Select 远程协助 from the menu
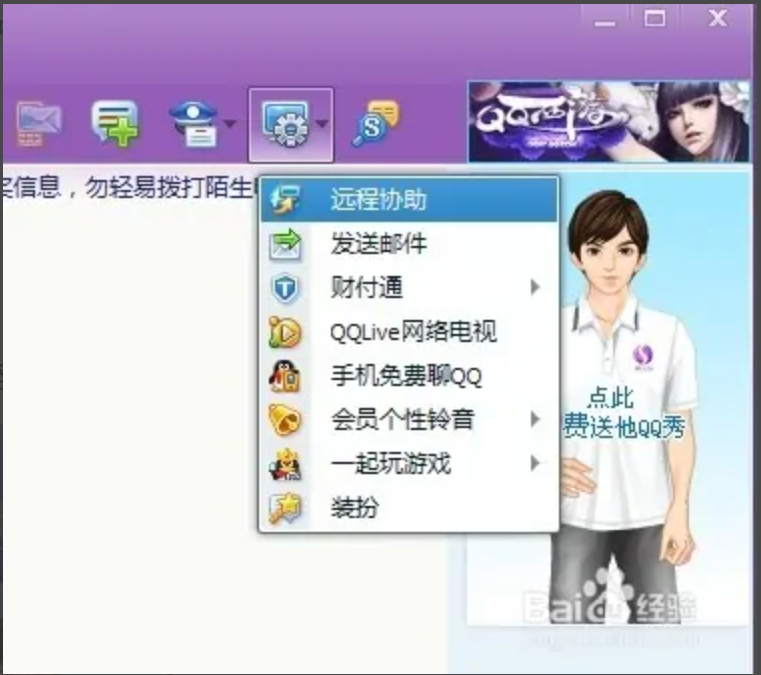The width and height of the screenshot is (761, 675). (409, 200)
